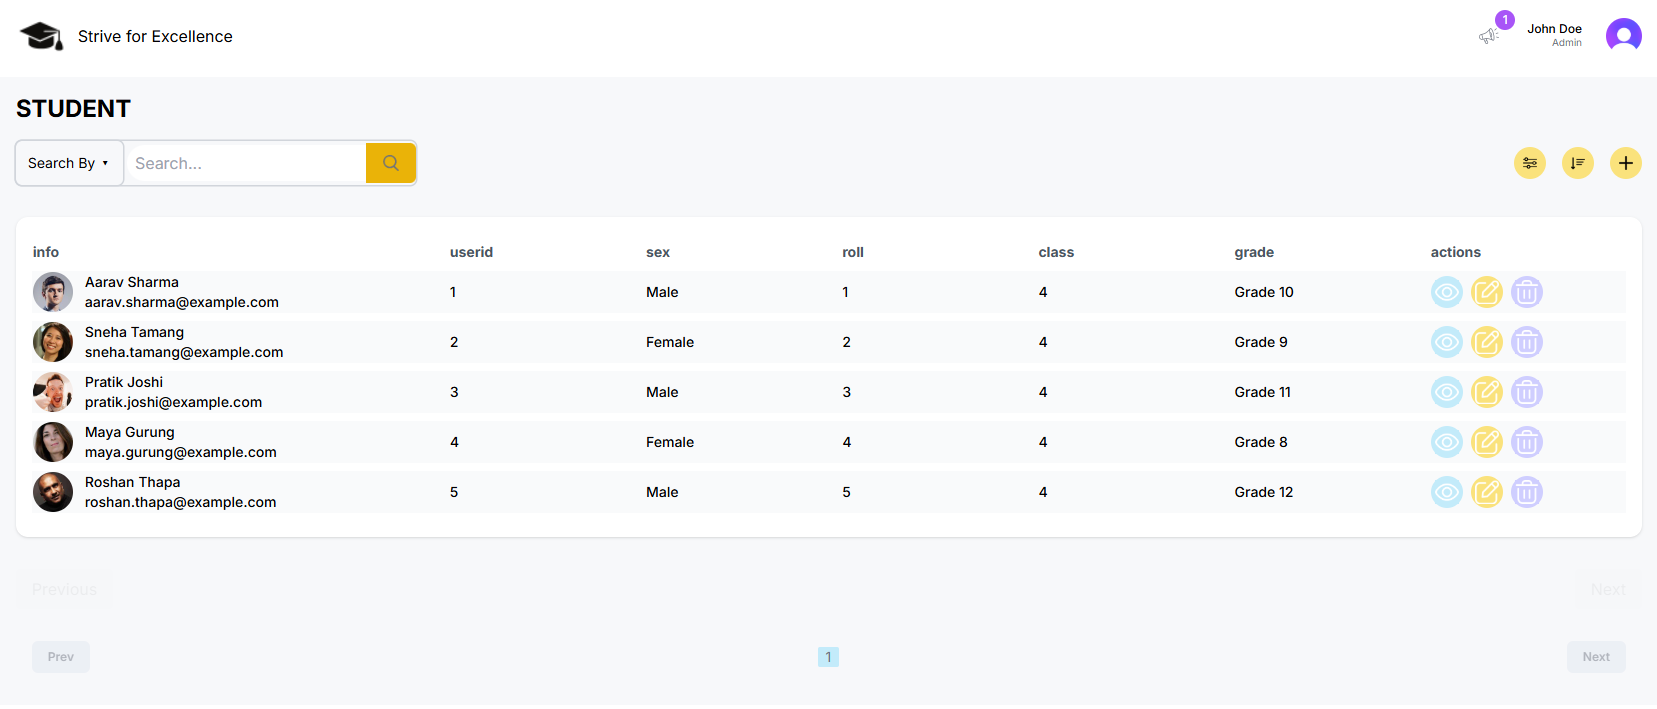Open John Doe admin profile menu

coord(1622,36)
